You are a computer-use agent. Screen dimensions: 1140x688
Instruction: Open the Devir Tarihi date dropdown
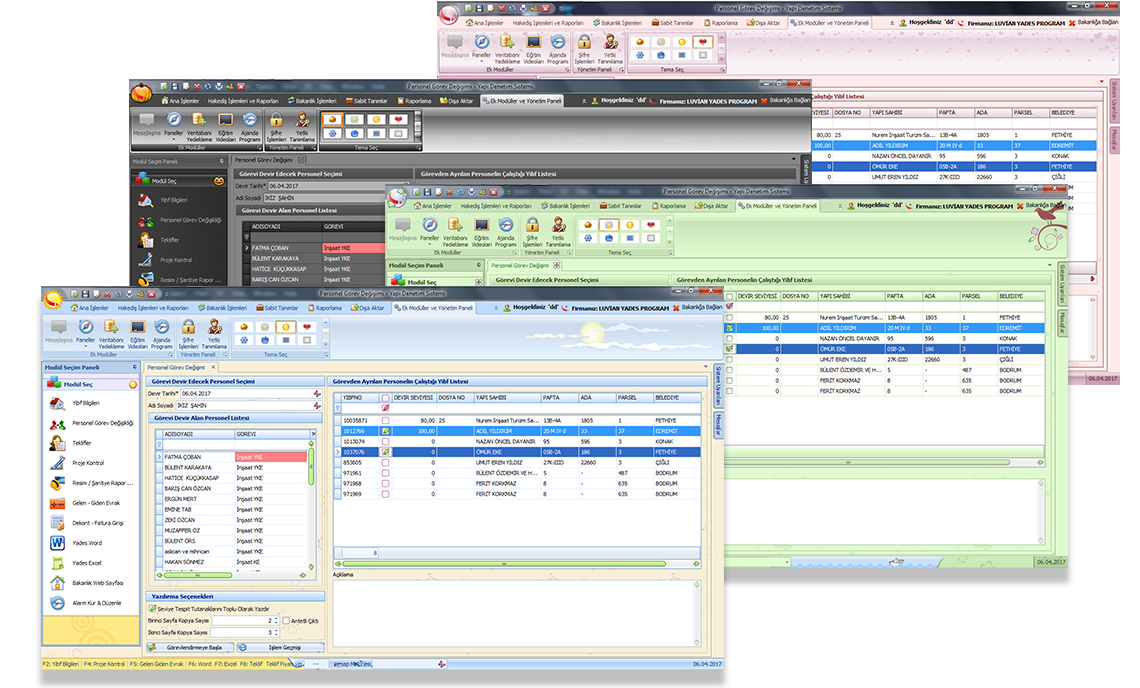318,393
